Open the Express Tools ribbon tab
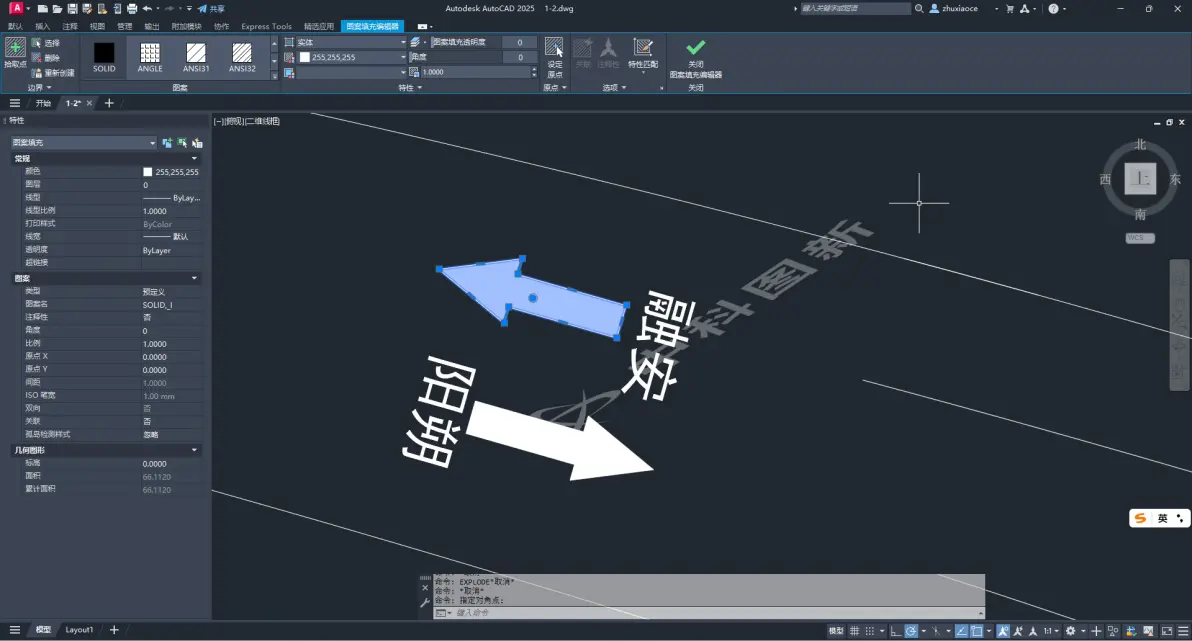 pos(266,26)
